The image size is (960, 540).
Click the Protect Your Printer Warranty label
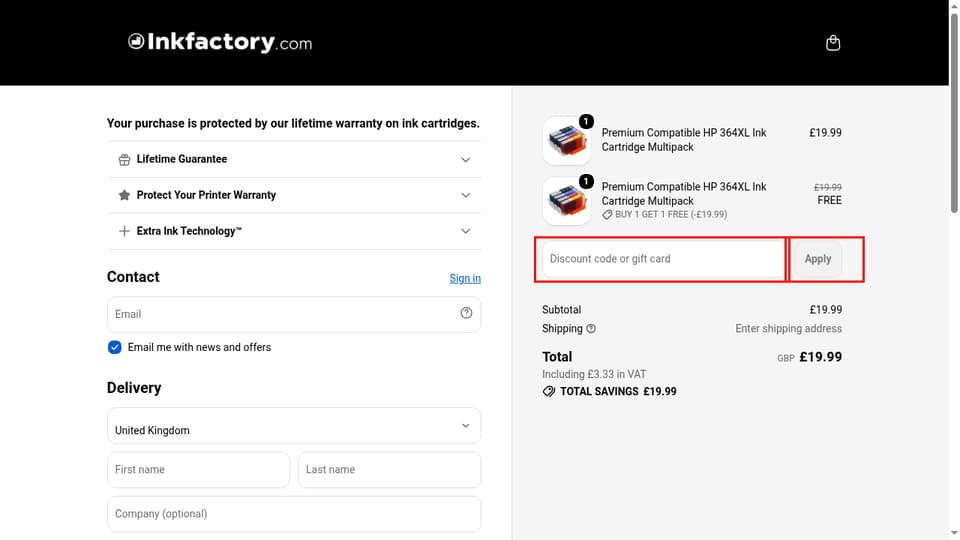(206, 195)
